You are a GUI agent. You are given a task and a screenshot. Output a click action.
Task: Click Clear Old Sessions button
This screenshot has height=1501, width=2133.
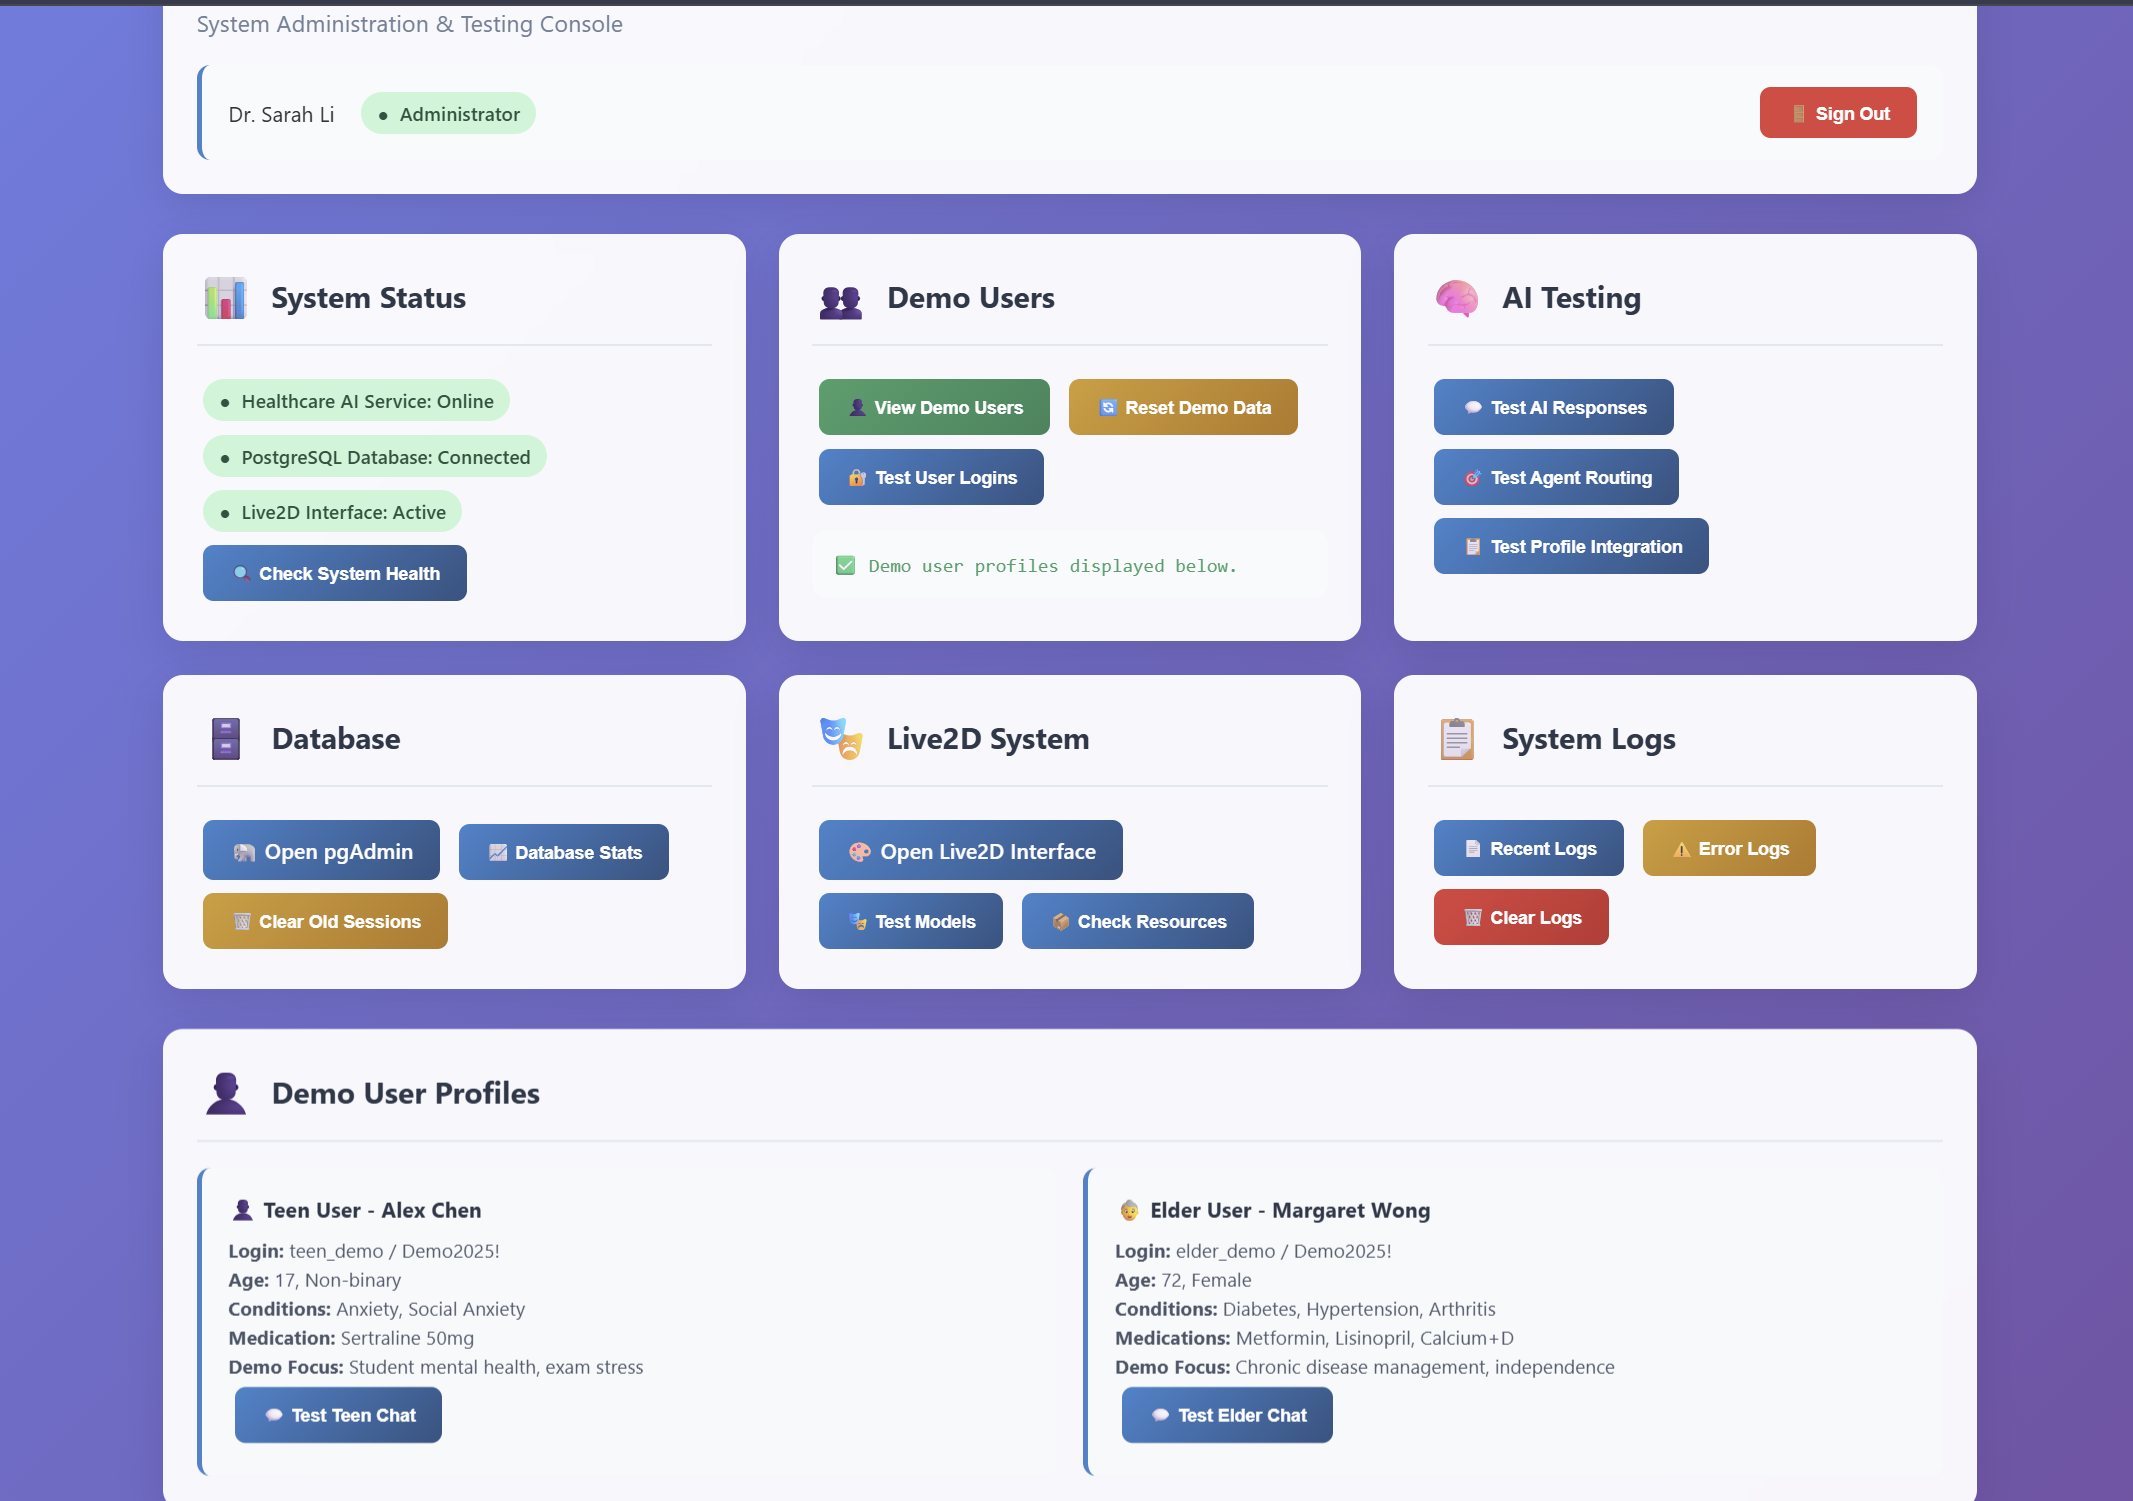click(x=325, y=921)
